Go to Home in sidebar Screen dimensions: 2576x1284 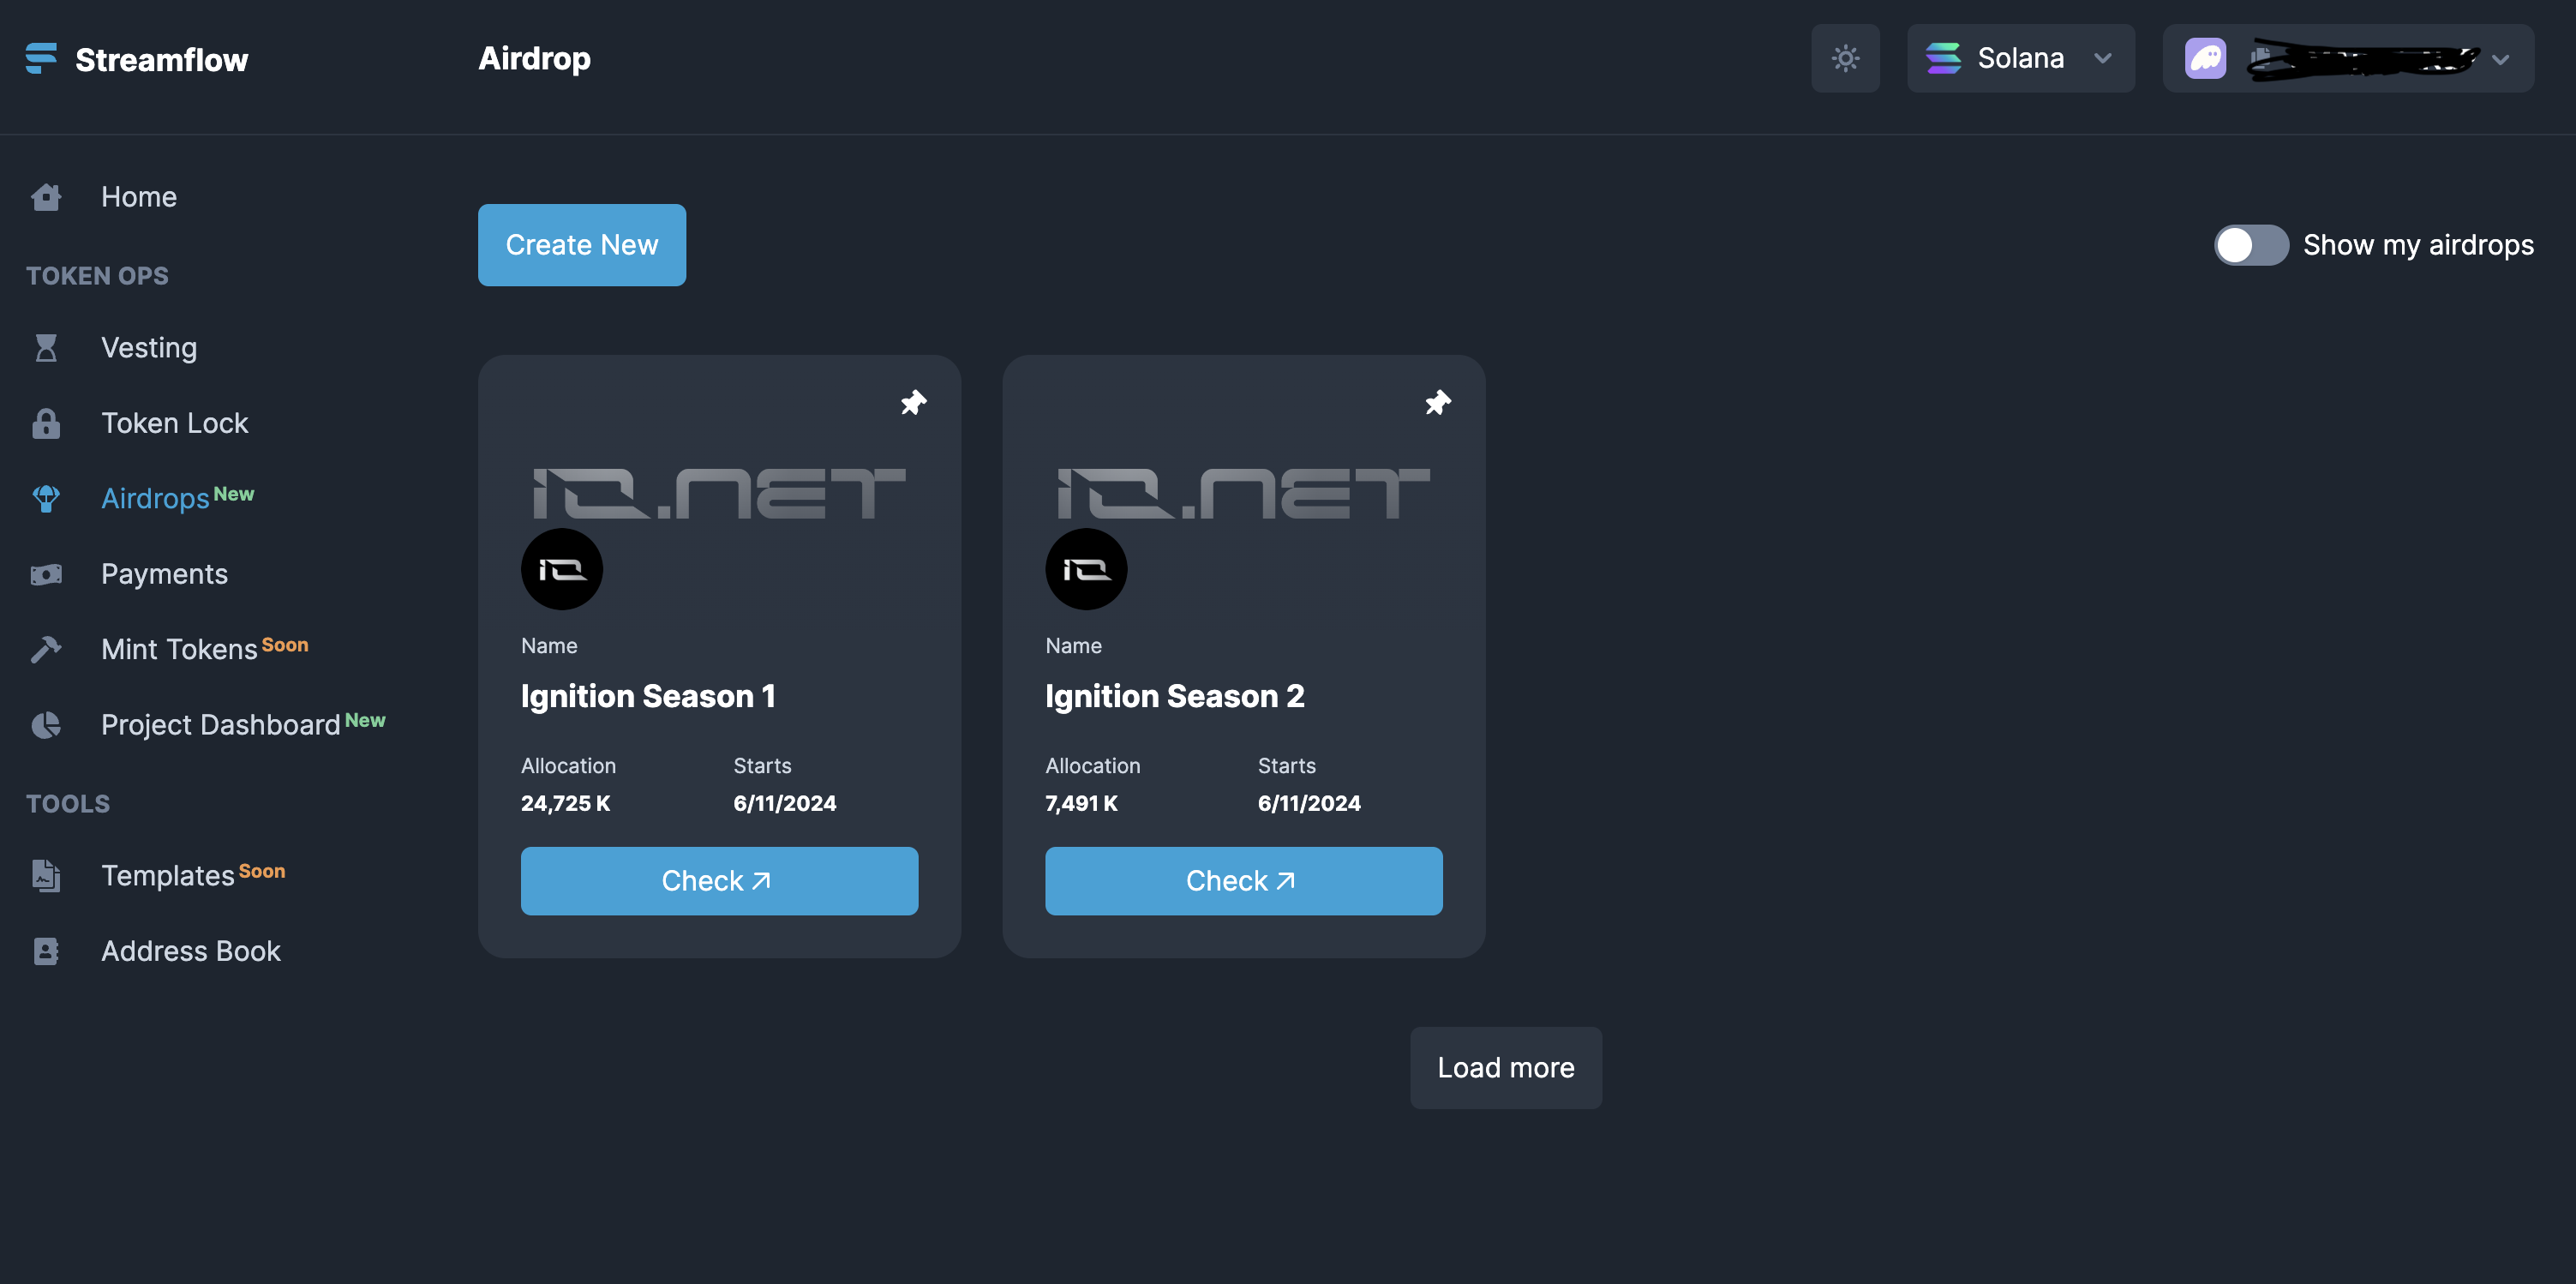pos(138,197)
